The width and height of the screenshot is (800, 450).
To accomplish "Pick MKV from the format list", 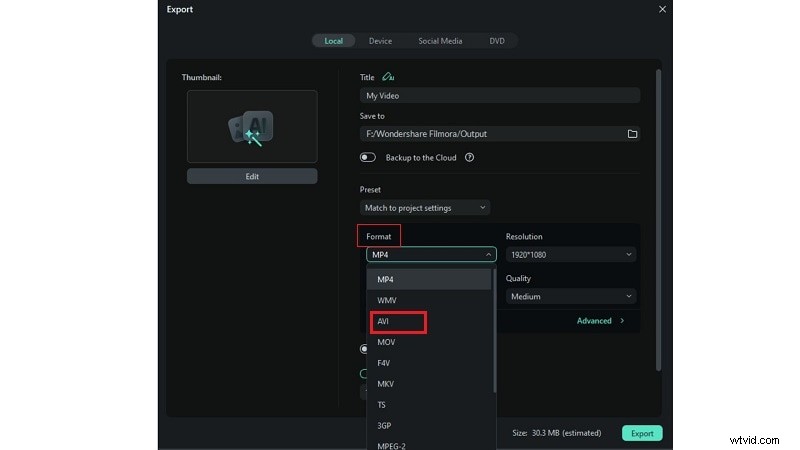I will pos(429,384).
